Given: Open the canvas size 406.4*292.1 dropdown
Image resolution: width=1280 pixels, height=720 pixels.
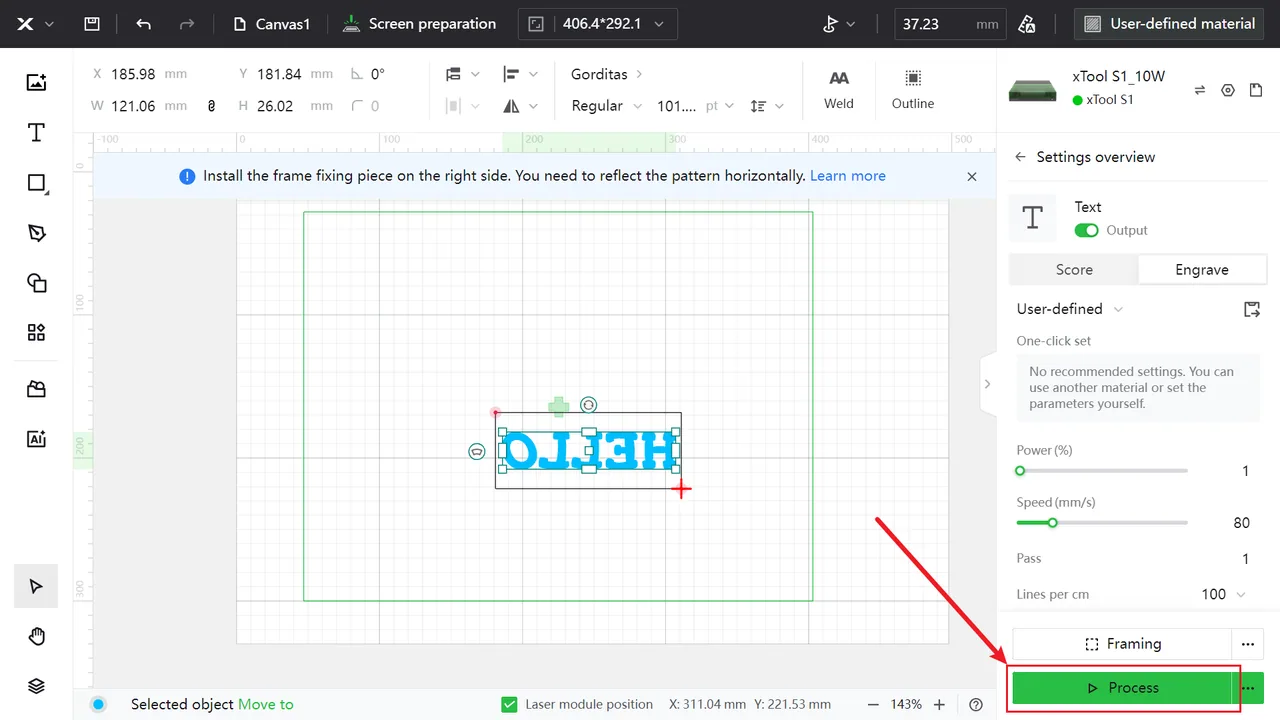Looking at the screenshot, I should 598,24.
